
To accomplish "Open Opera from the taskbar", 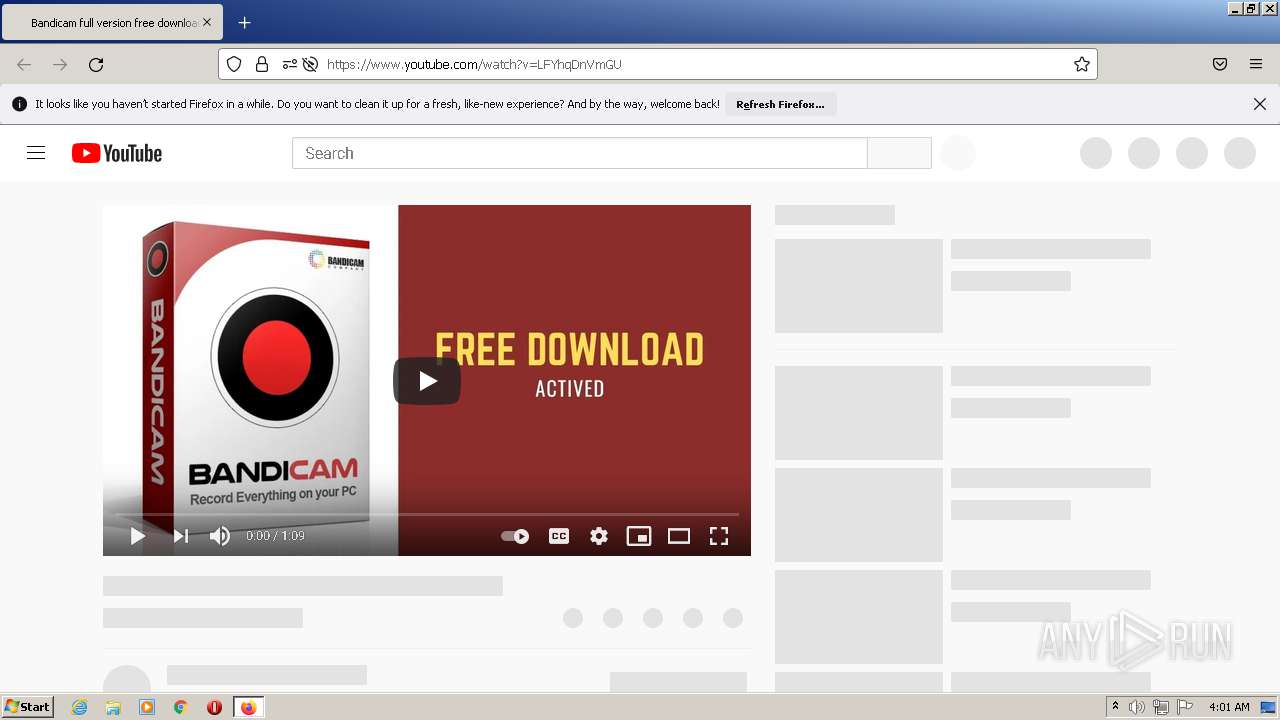I will pos(214,707).
